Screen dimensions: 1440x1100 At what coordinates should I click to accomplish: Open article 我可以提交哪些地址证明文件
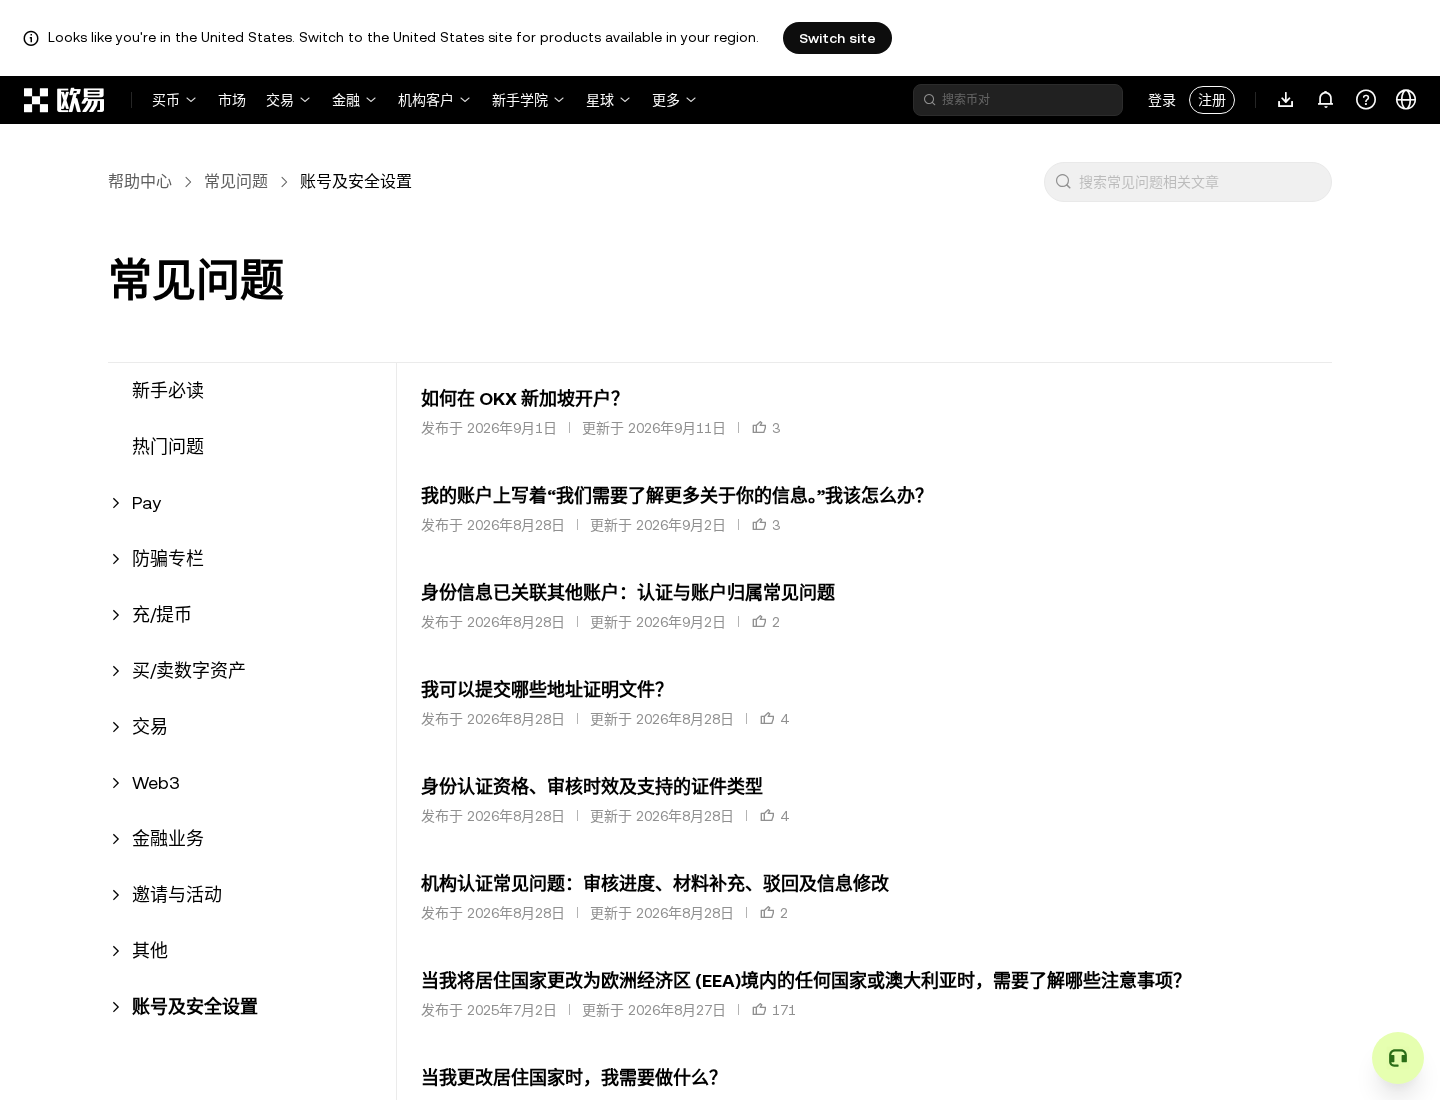[x=543, y=689]
